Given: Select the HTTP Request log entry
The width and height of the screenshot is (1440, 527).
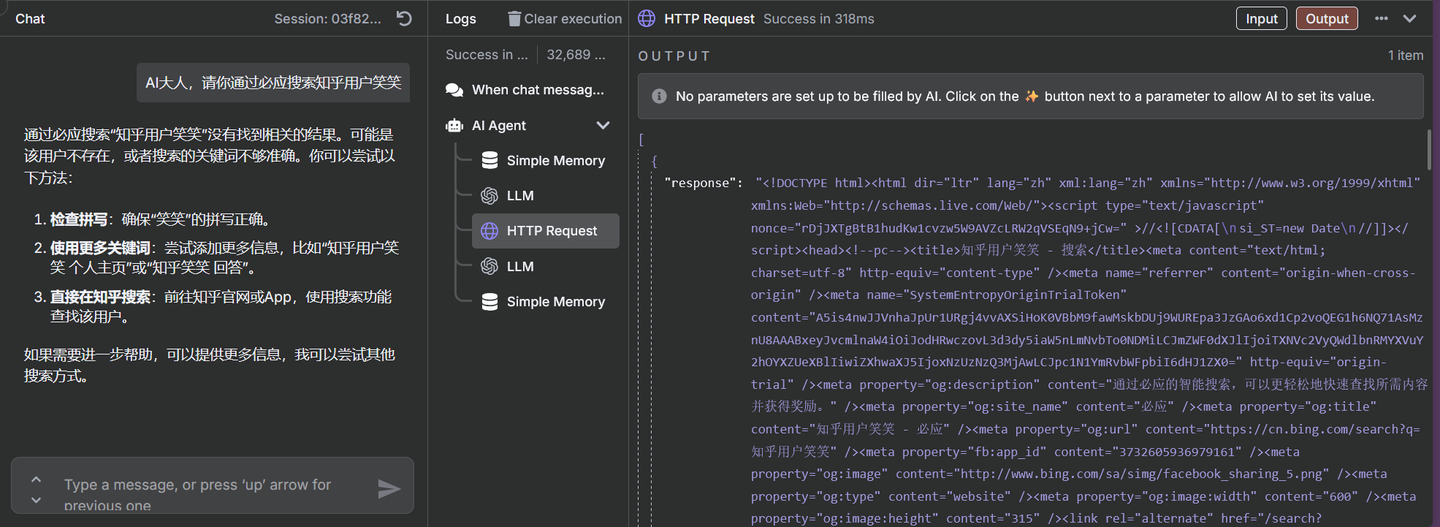Looking at the screenshot, I should click(x=551, y=231).
